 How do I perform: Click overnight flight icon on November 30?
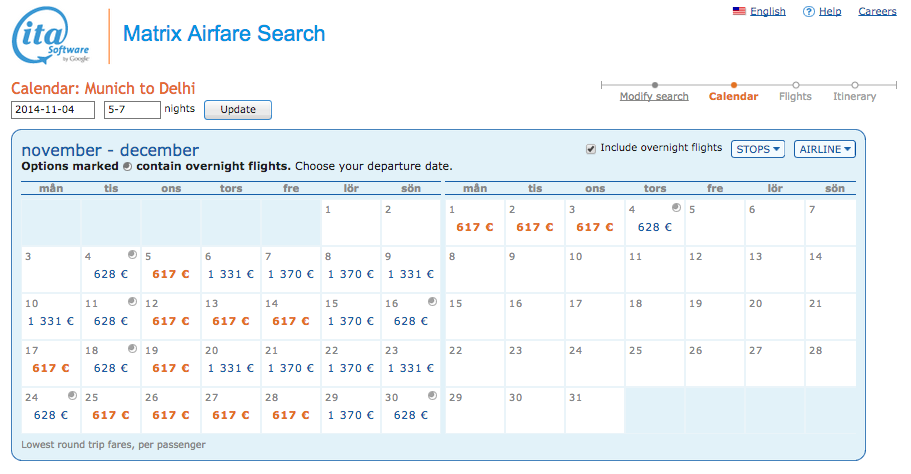[432, 394]
